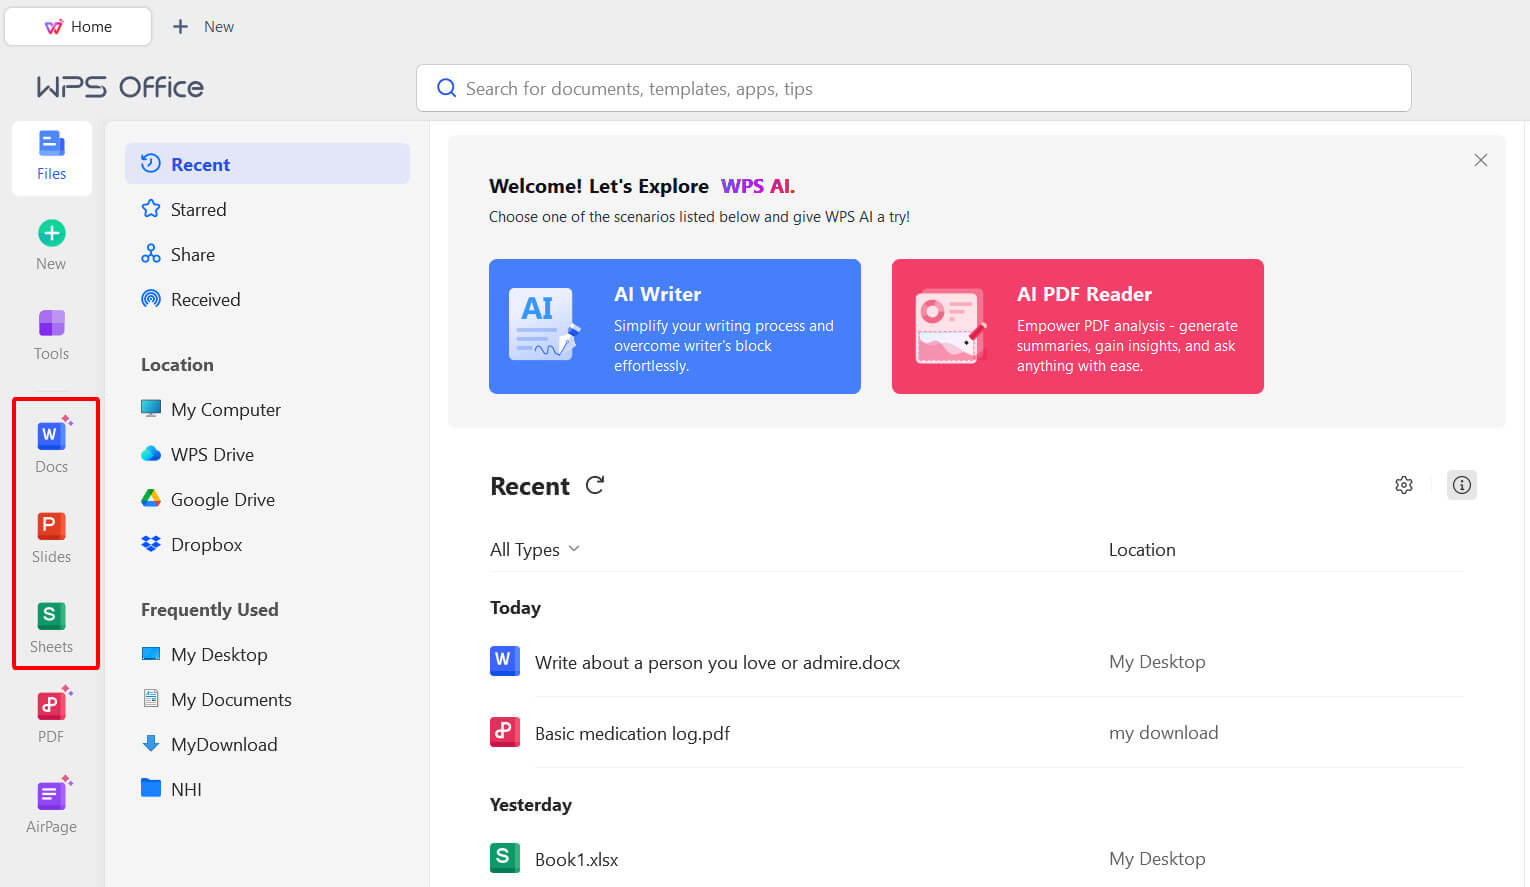1530x887 pixels.
Task: Click the WPS Drive cloud icon
Action: [151, 454]
